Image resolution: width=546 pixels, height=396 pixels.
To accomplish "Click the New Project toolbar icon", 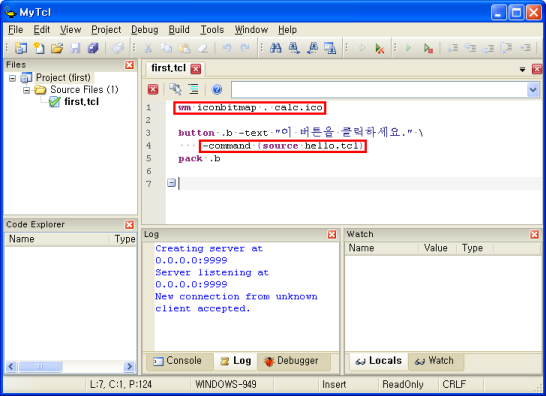I will click(x=21, y=48).
